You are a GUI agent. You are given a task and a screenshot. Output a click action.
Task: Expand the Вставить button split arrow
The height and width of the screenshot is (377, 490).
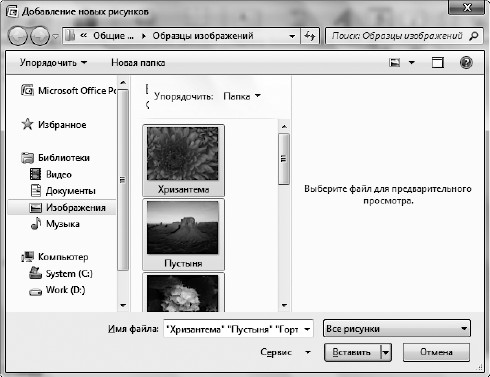(386, 352)
